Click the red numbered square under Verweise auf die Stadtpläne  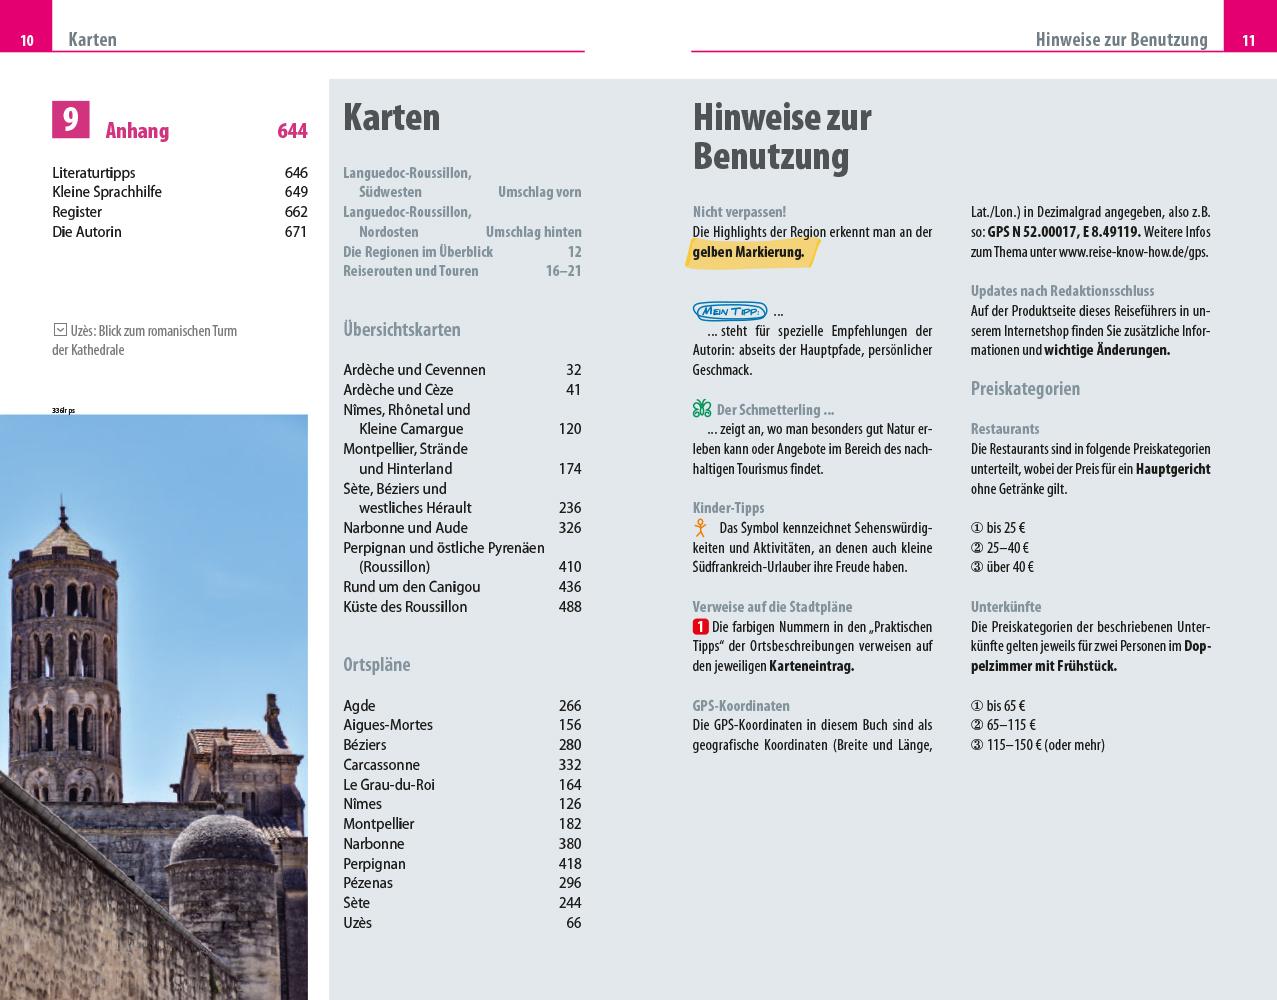[700, 627]
